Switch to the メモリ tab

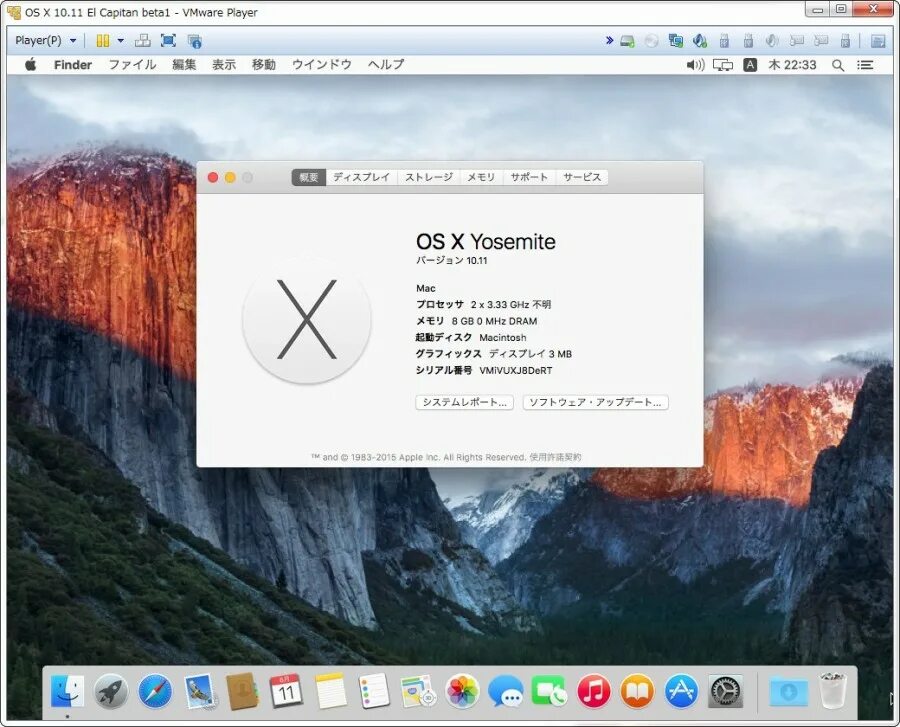[x=481, y=177]
